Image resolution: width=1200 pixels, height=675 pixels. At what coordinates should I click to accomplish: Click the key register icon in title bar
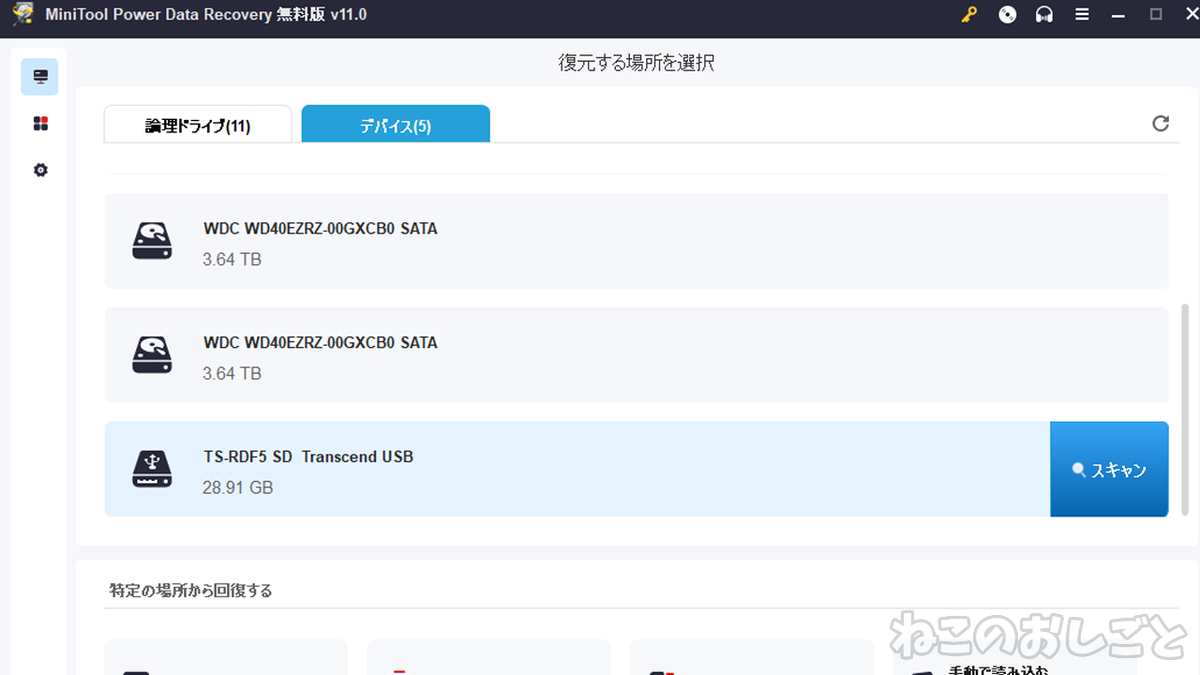tap(969, 15)
